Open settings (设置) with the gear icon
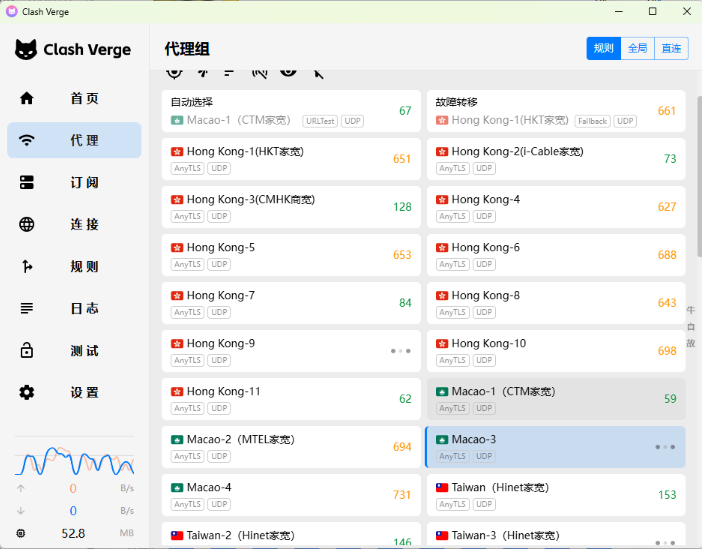702x549 pixels. [27, 392]
